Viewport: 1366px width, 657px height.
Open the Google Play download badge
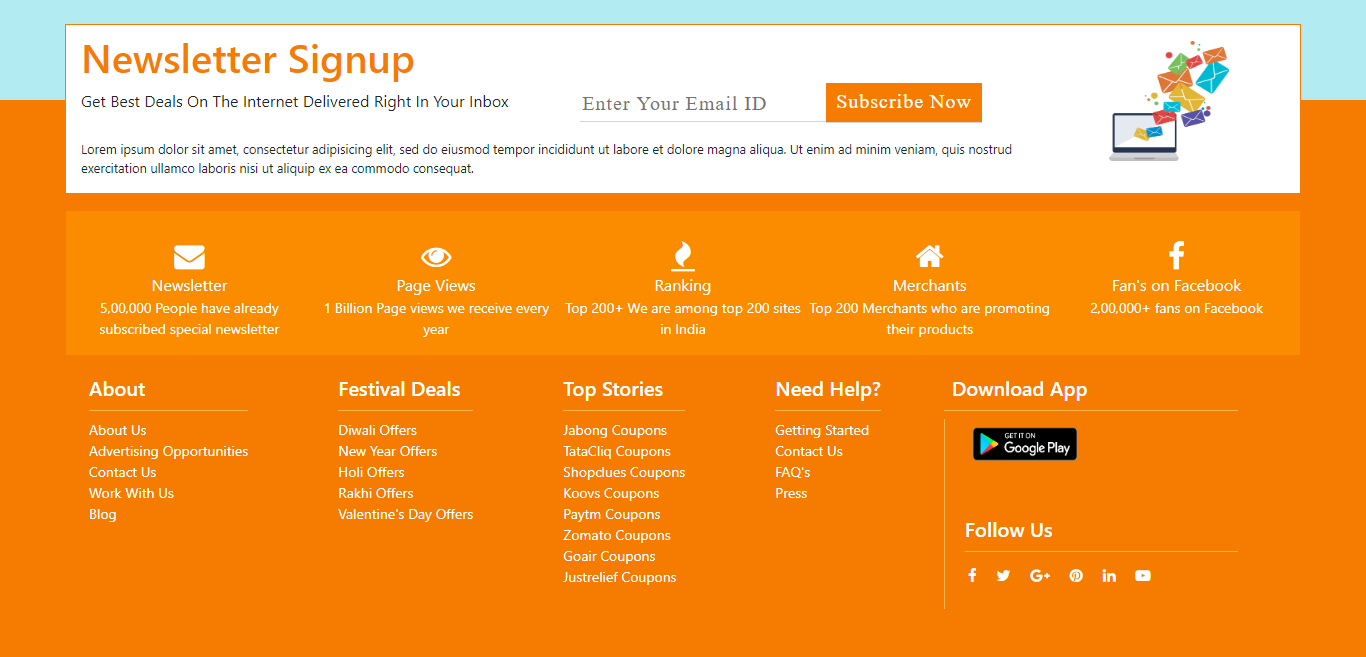(x=1024, y=443)
